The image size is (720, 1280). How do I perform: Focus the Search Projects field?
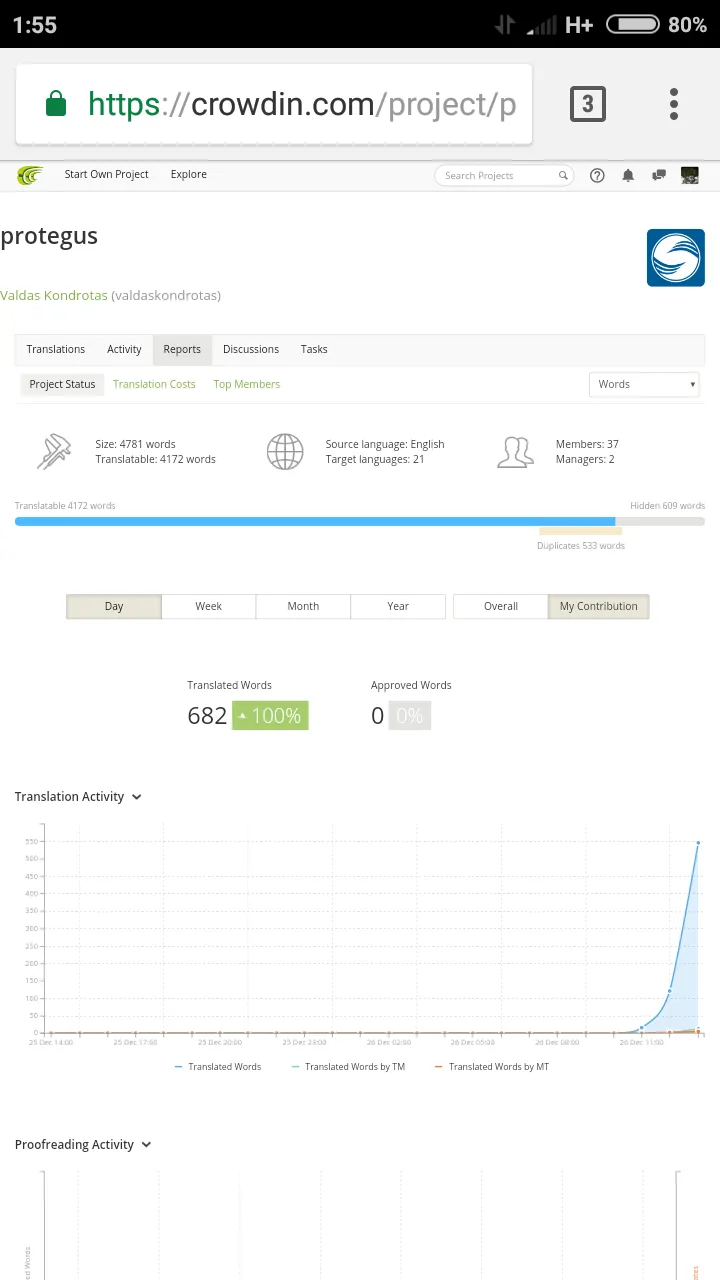pos(504,175)
